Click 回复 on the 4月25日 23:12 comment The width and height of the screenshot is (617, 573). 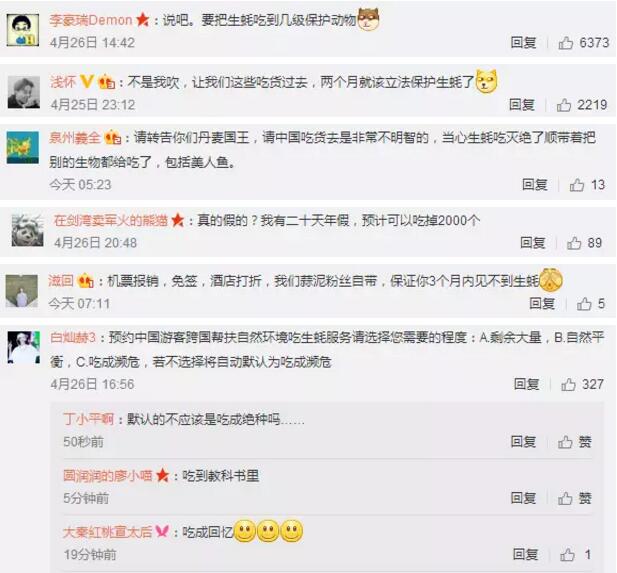coord(522,105)
